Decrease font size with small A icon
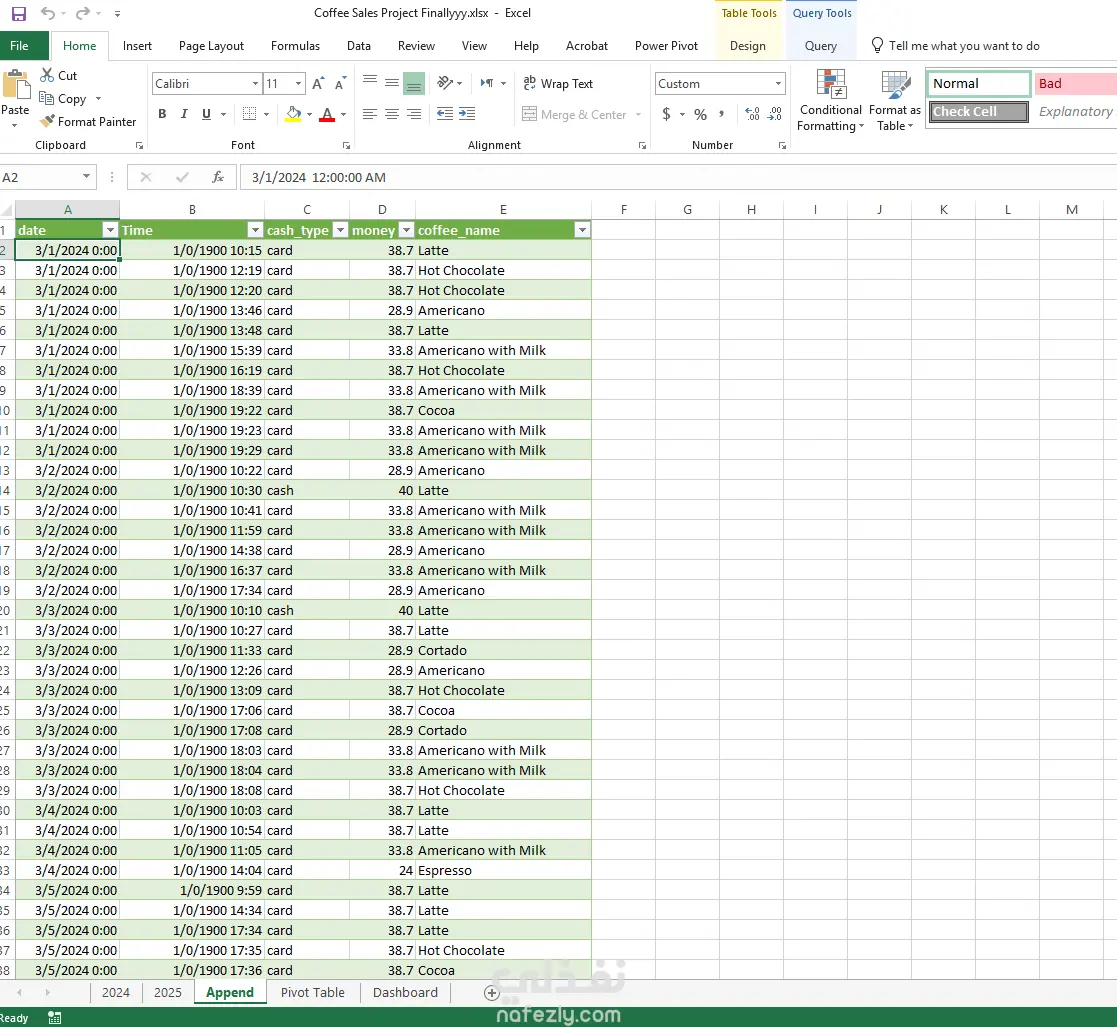This screenshot has height=1027, width=1117. [x=341, y=83]
